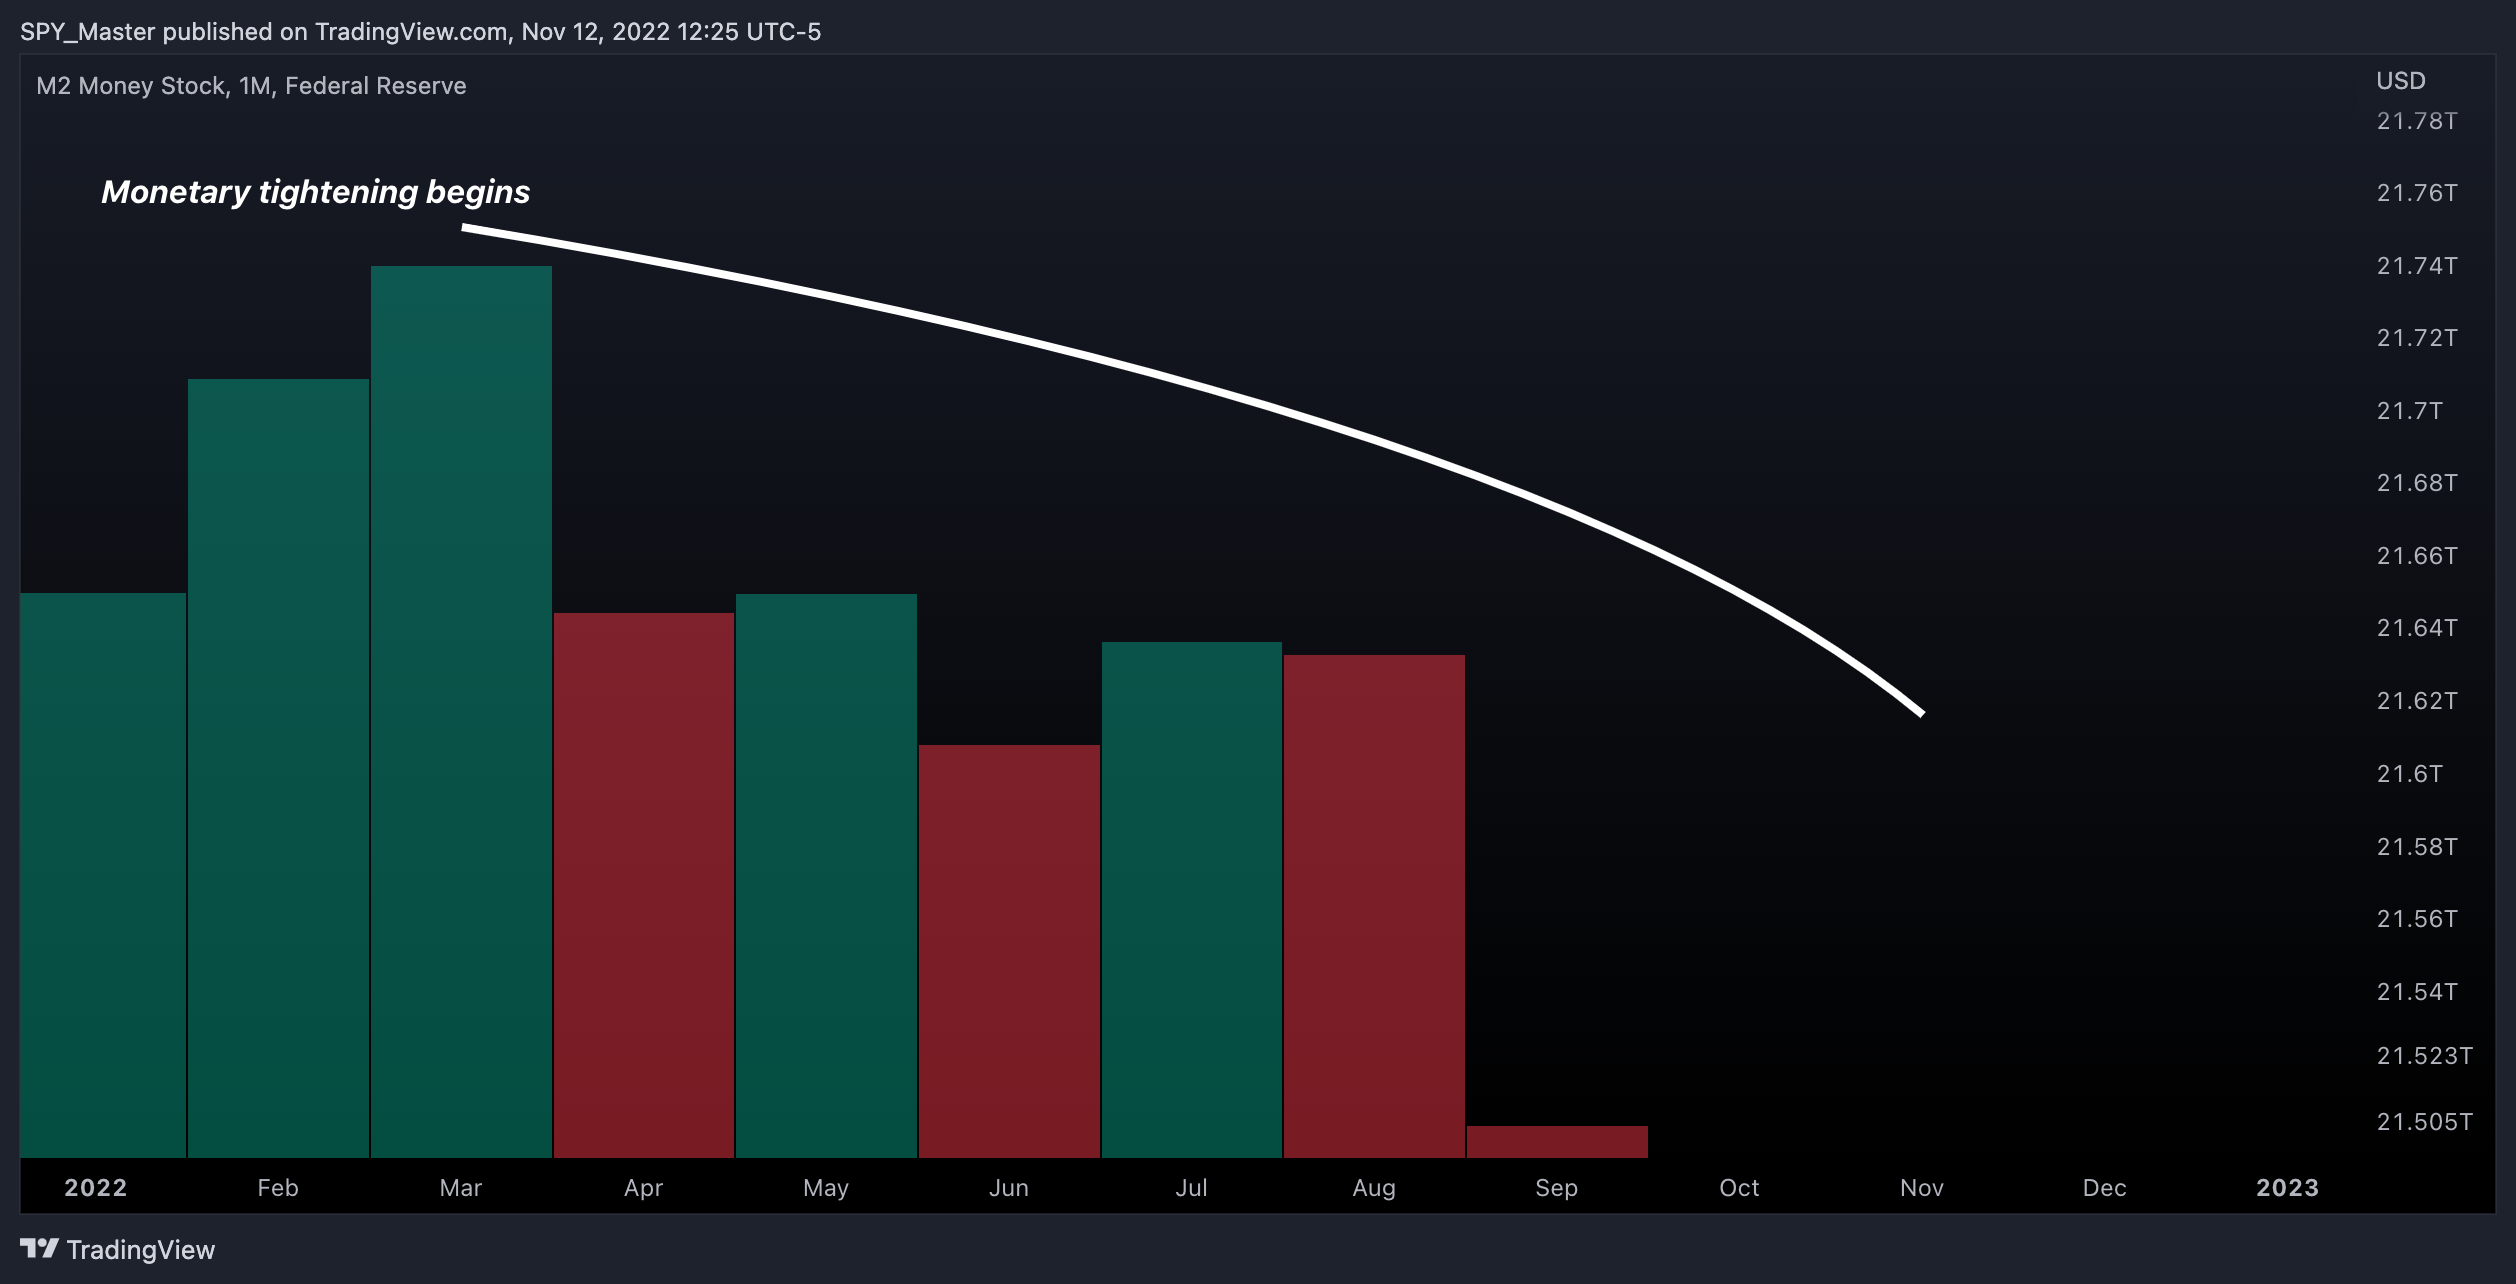
Task: Click the Sep time axis label
Action: click(x=1557, y=1188)
